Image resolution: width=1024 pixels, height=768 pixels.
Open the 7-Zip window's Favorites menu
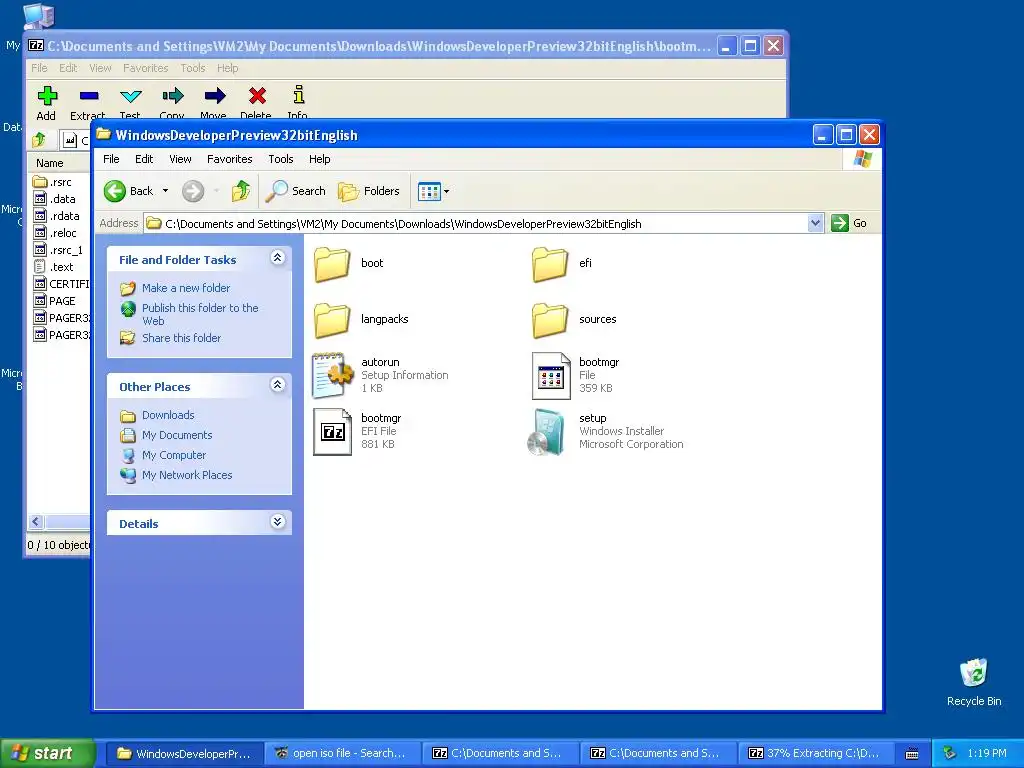click(x=146, y=68)
